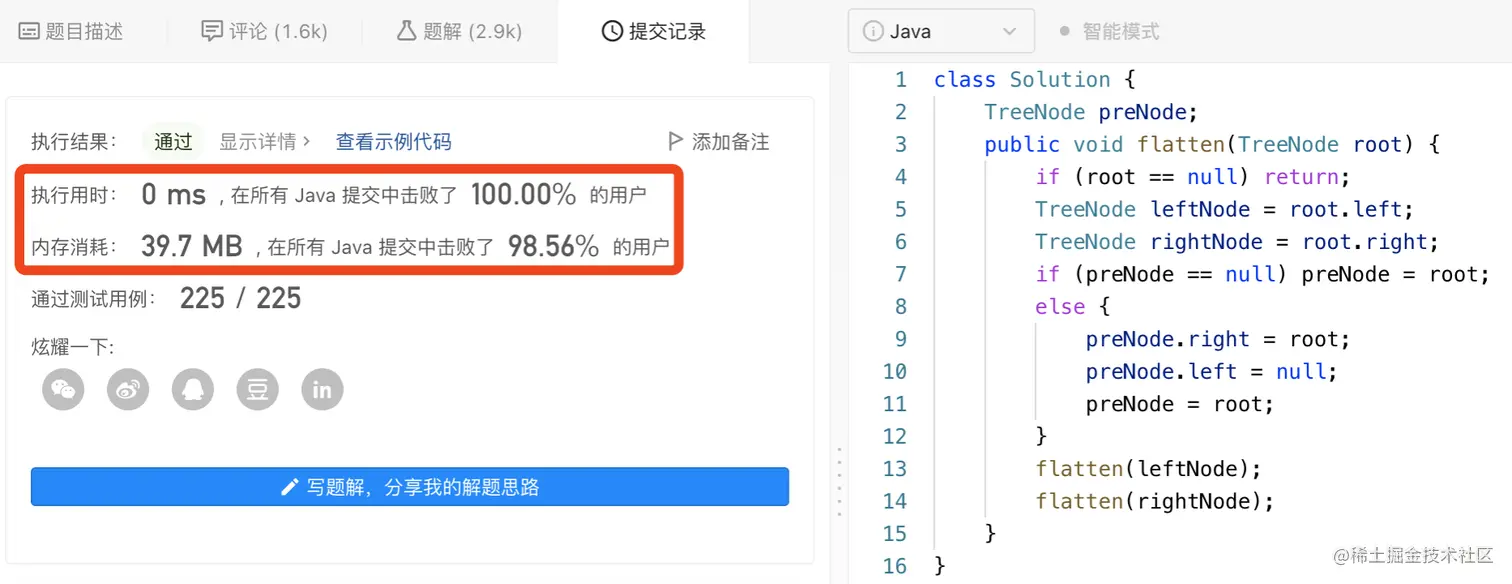1512x584 pixels.
Task: Click 写题解，分享我的解题思路 button
Action: pos(410,487)
